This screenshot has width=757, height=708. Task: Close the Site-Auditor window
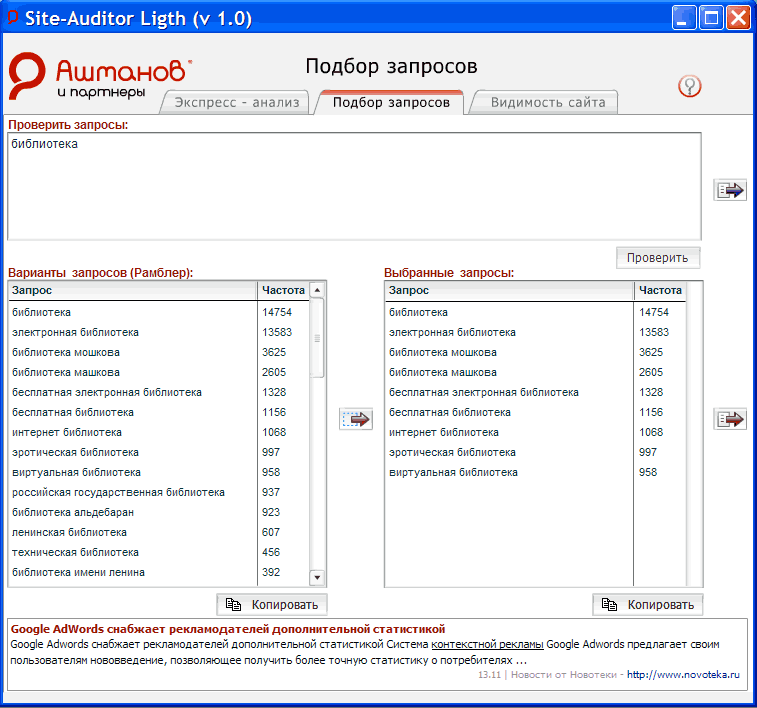point(739,18)
